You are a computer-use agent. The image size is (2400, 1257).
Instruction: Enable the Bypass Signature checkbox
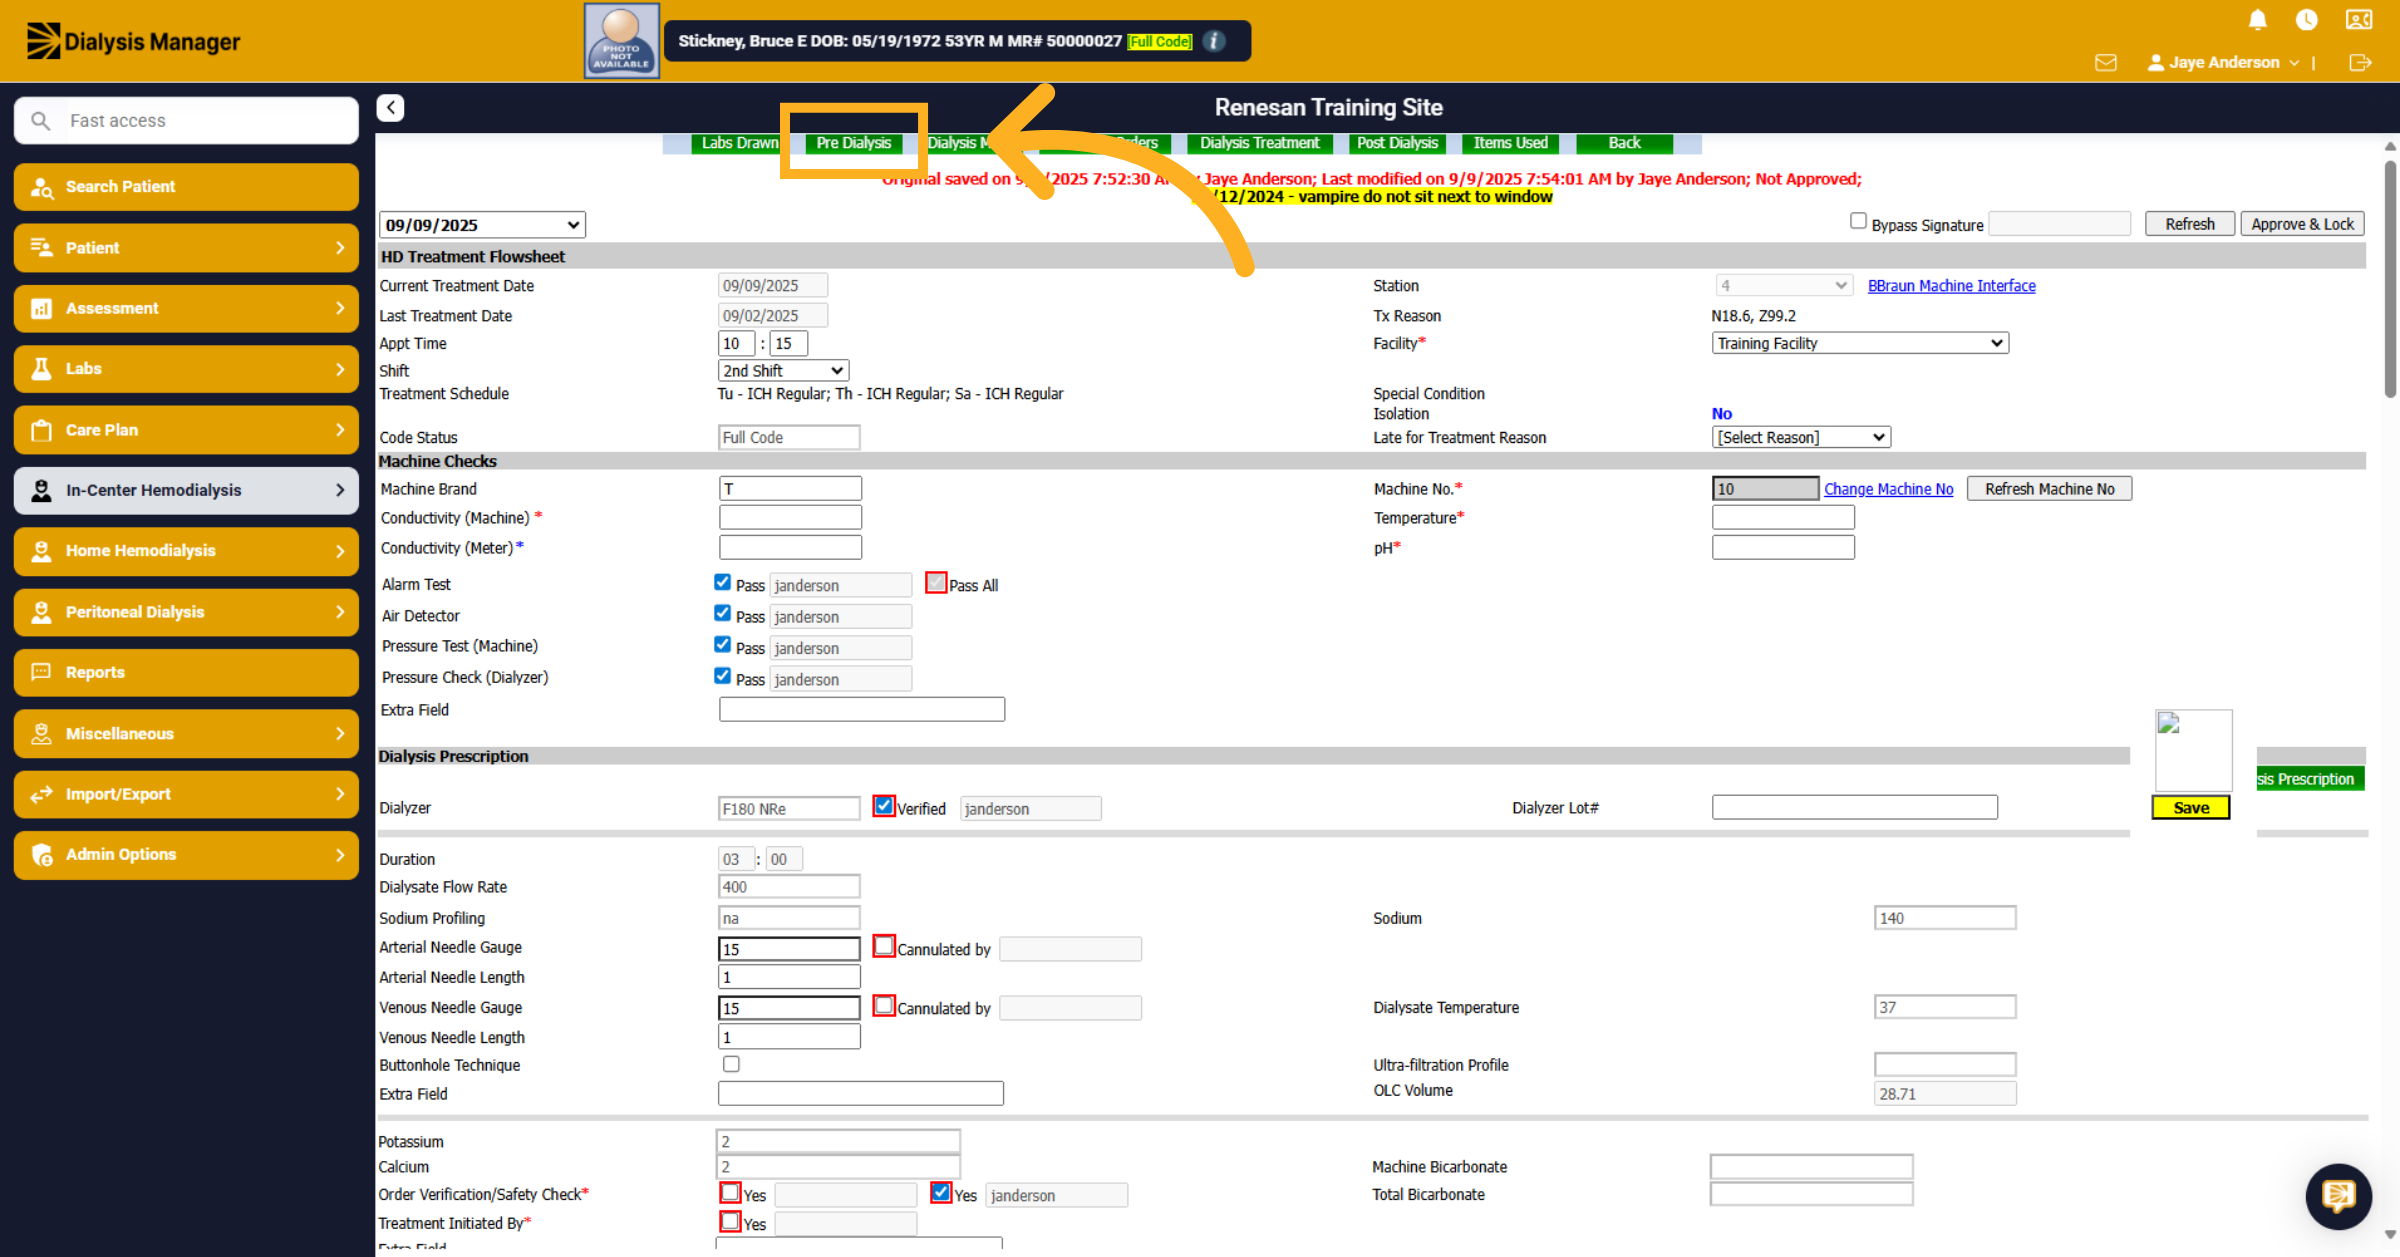[1858, 221]
